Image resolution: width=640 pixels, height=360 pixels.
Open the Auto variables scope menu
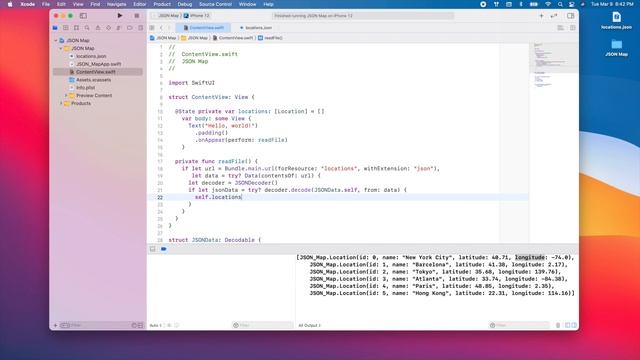156,325
